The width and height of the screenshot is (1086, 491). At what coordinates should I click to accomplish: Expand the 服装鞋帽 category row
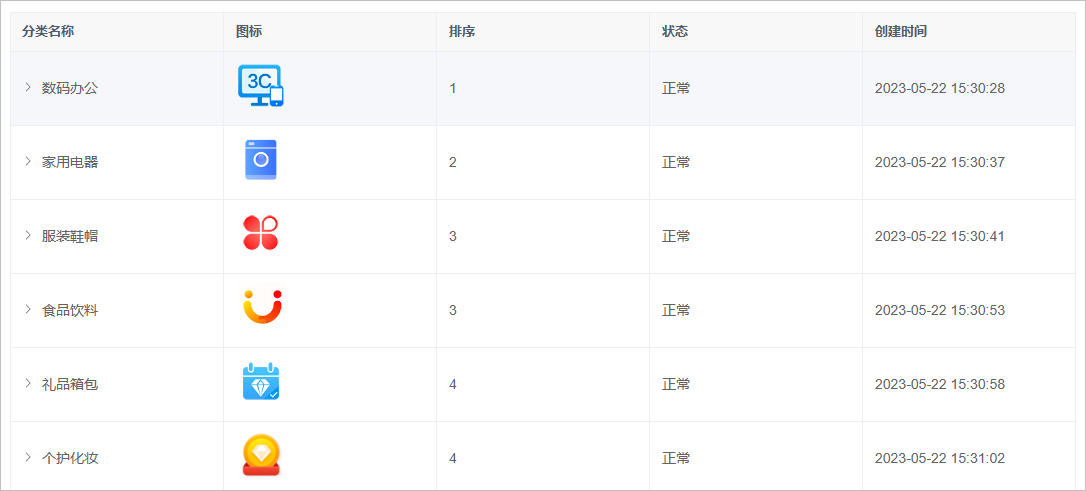click(x=28, y=235)
